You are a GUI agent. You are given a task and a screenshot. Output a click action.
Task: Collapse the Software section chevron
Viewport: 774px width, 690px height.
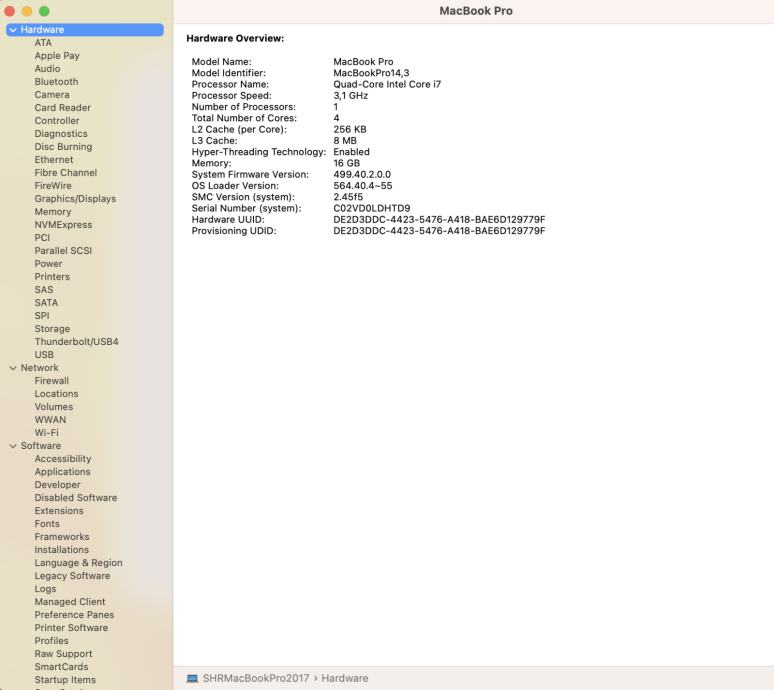[x=13, y=446]
